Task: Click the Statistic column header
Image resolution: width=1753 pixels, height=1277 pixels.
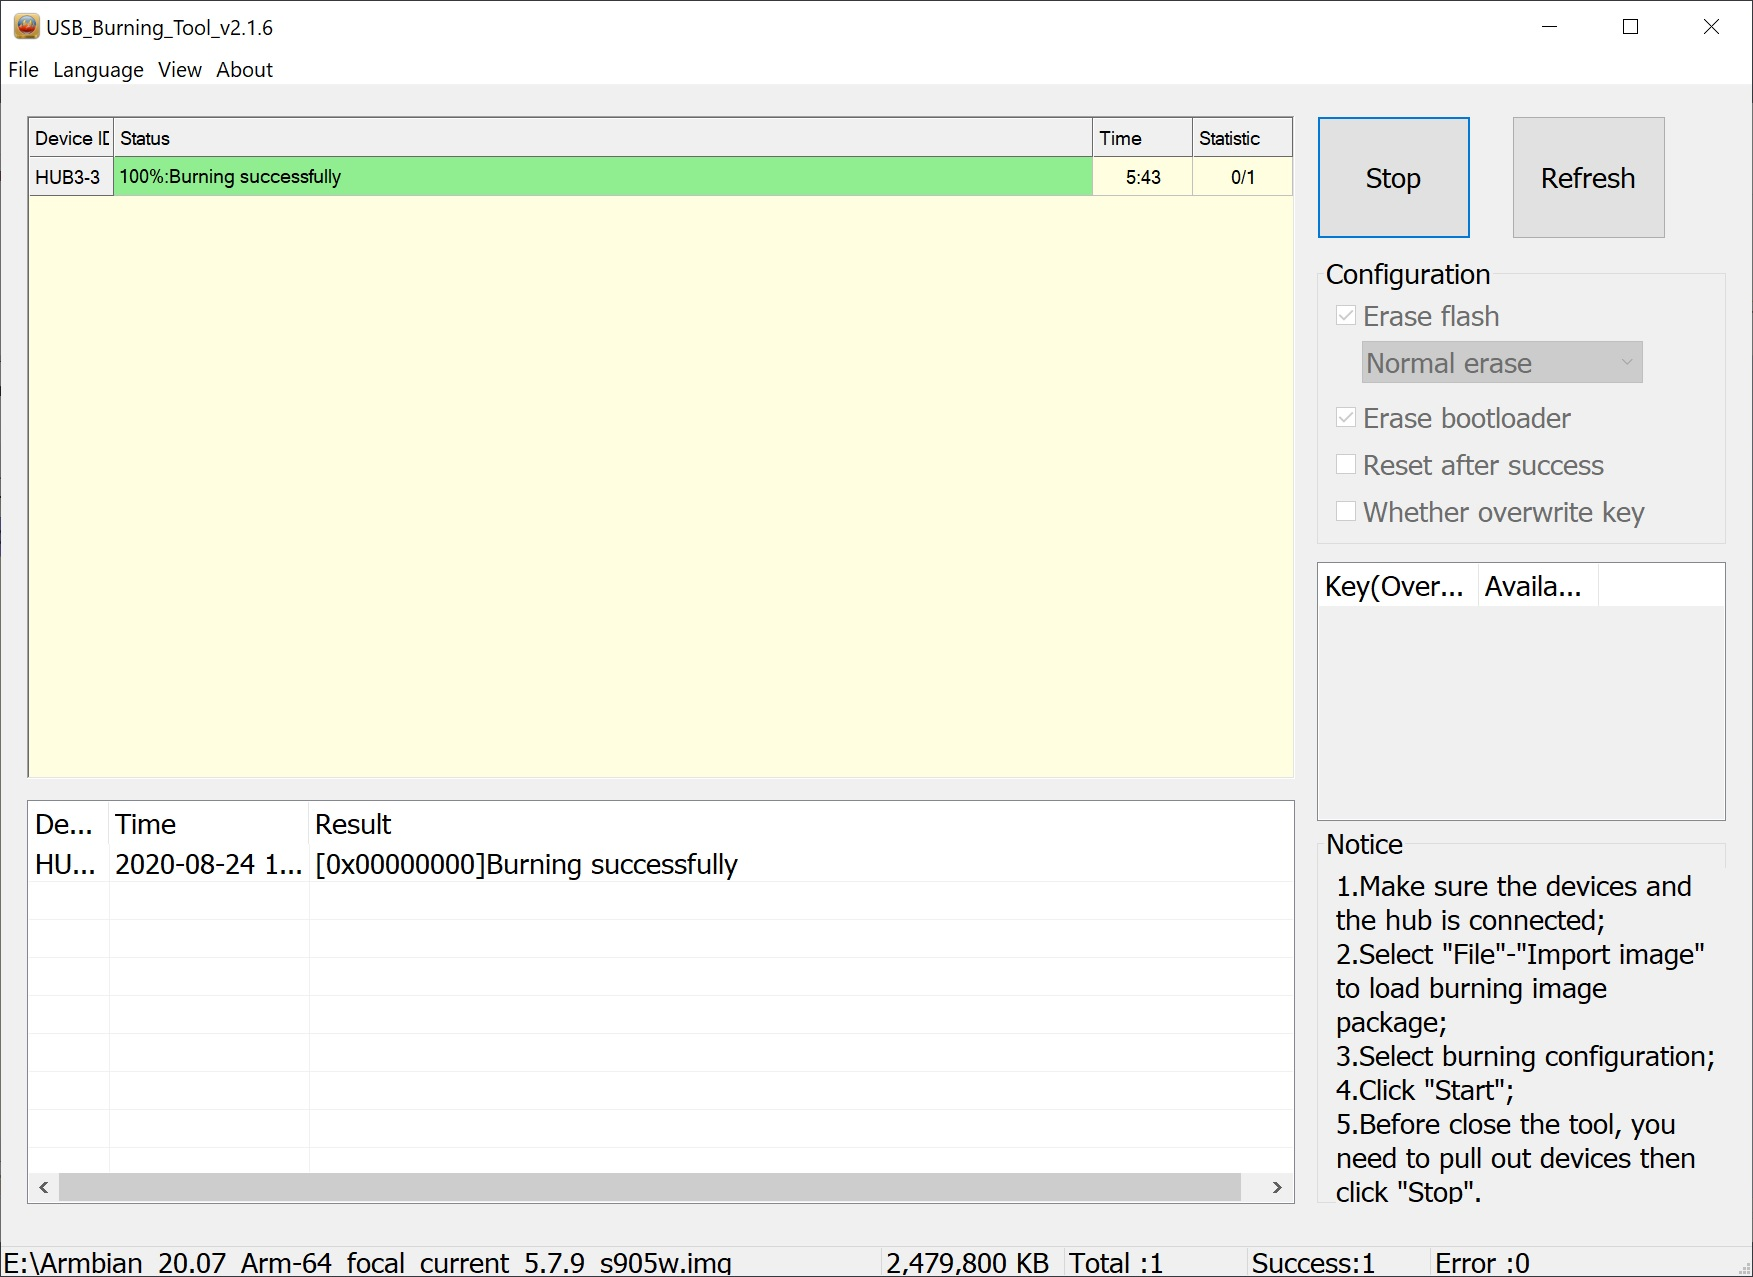Action: tap(1228, 137)
